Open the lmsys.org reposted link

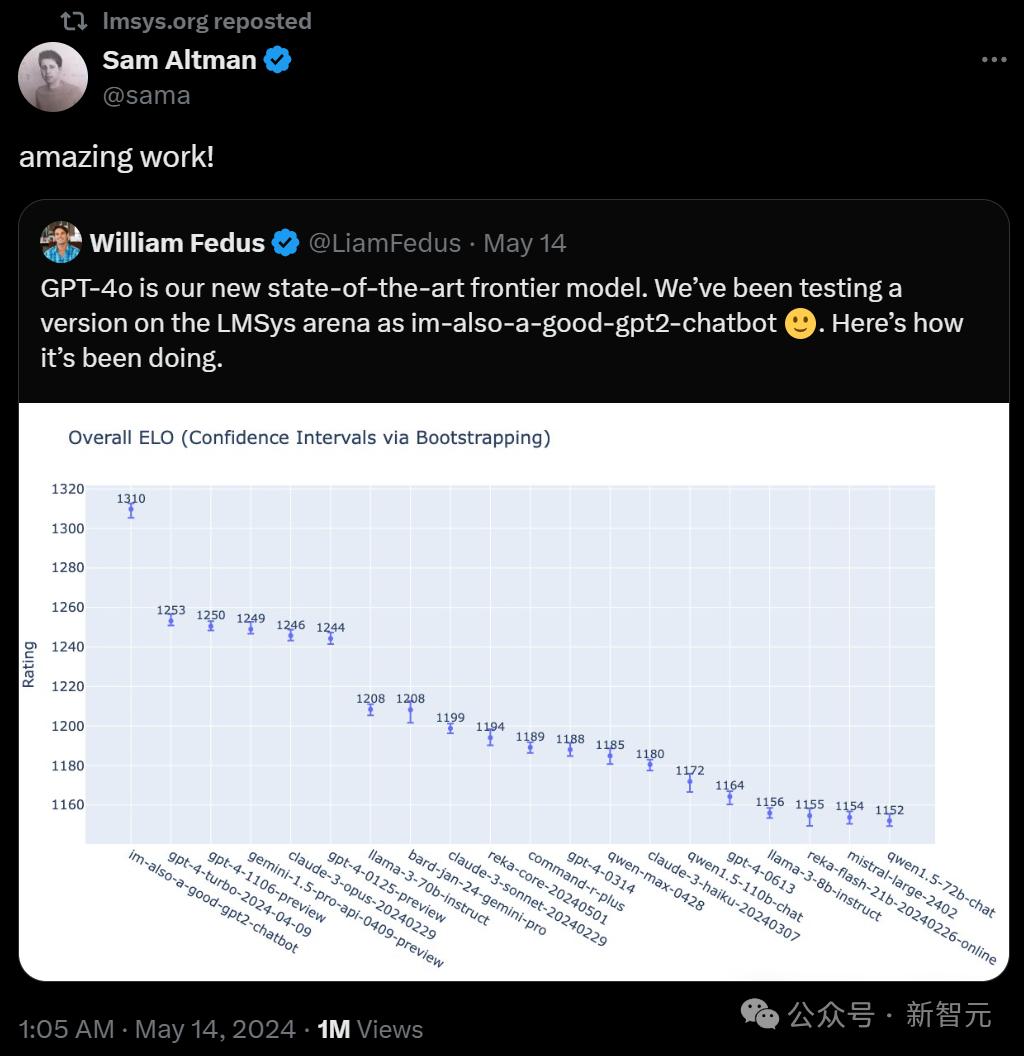click(x=207, y=21)
